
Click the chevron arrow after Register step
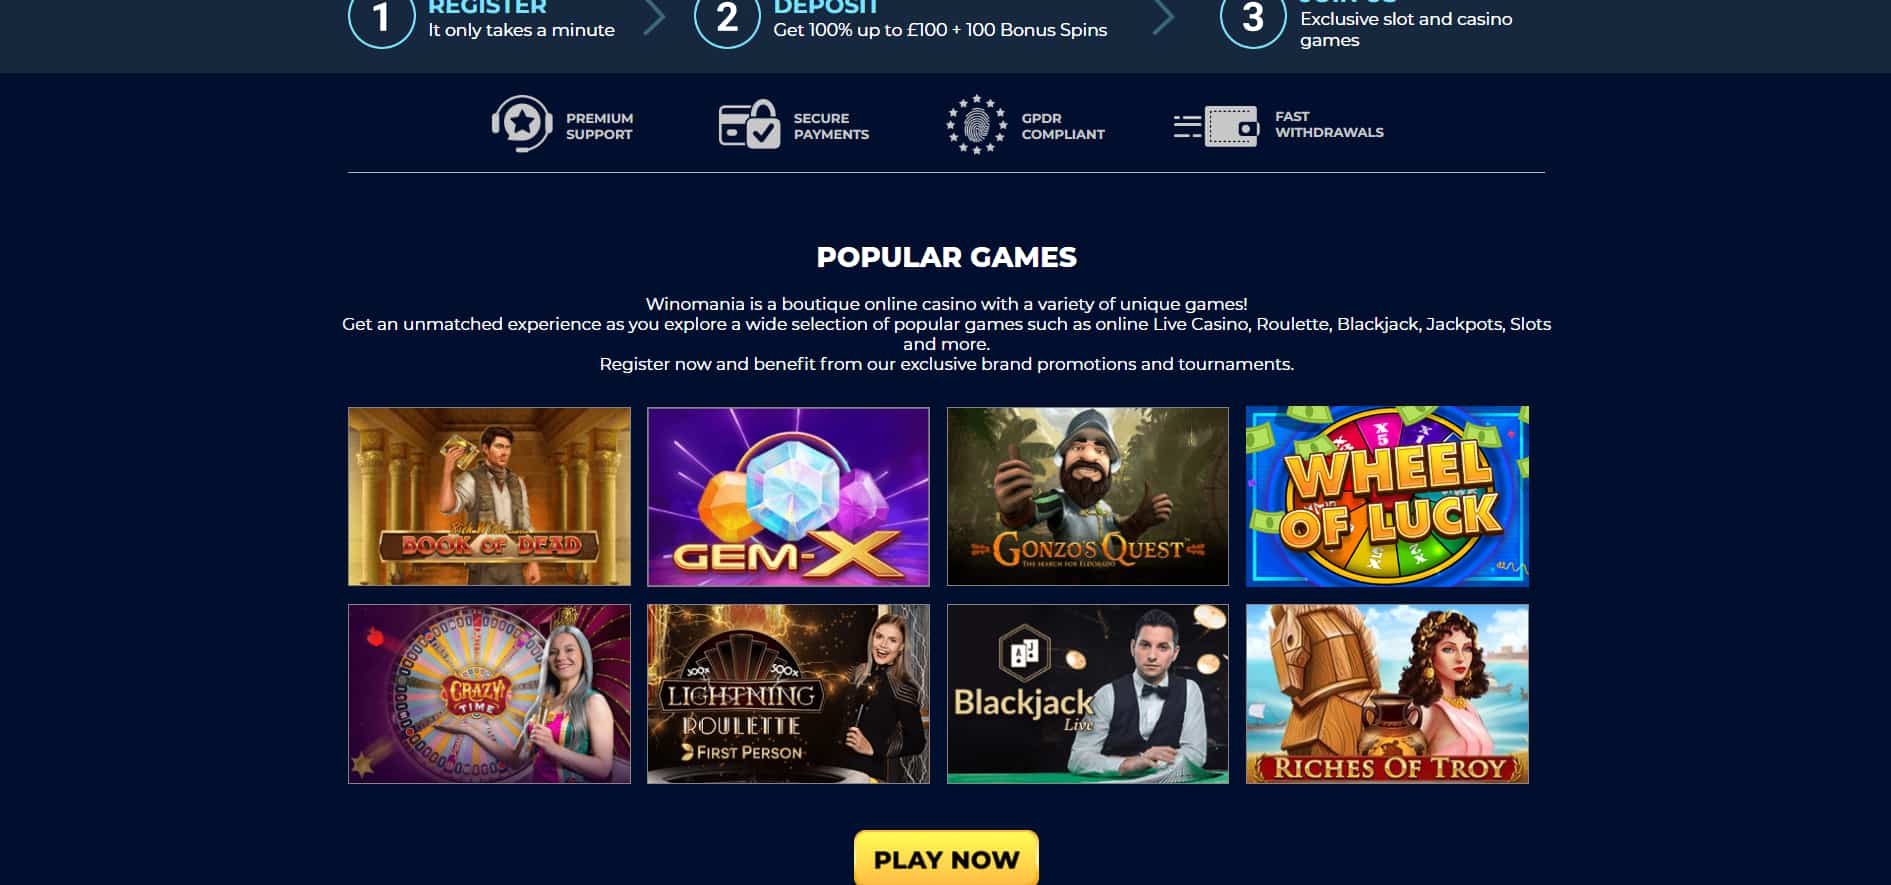654,17
